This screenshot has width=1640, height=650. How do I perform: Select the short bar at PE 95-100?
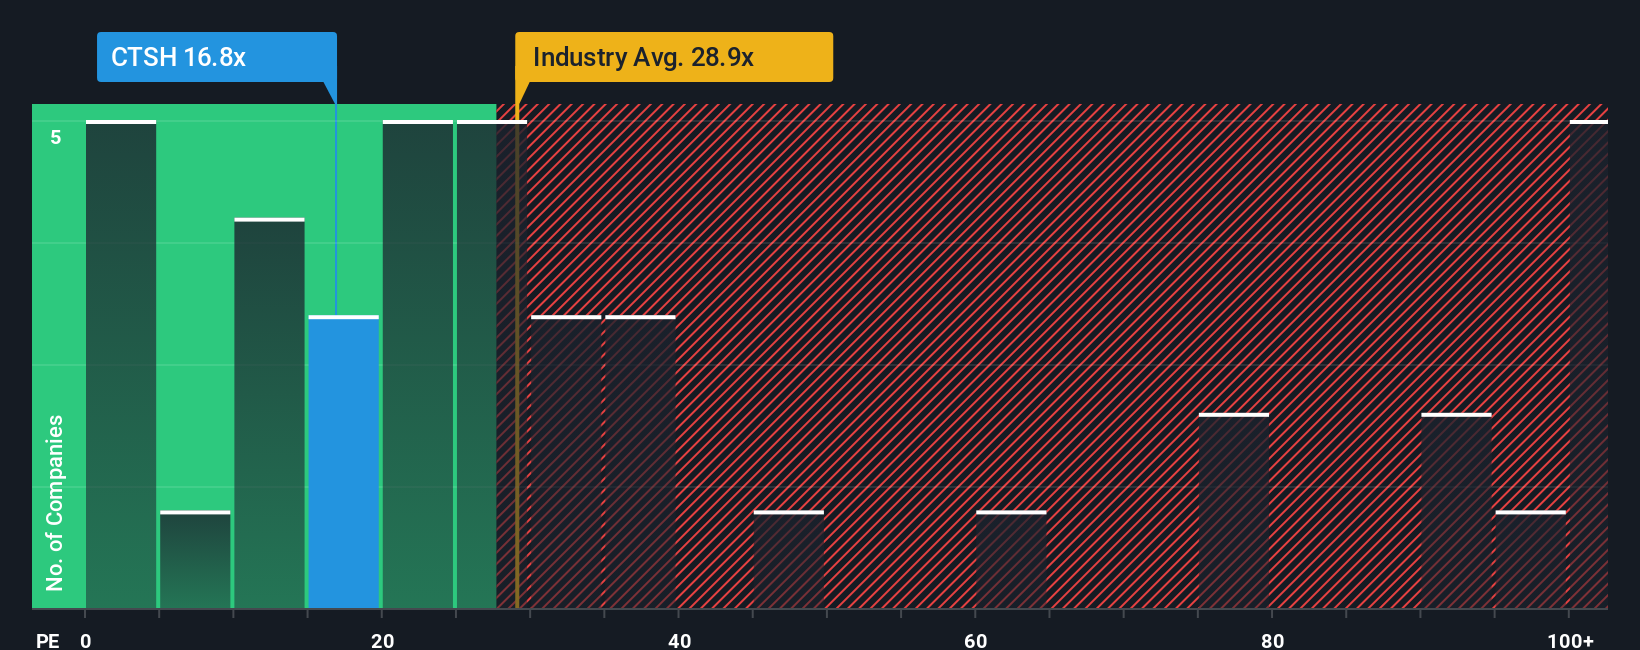(1531, 560)
